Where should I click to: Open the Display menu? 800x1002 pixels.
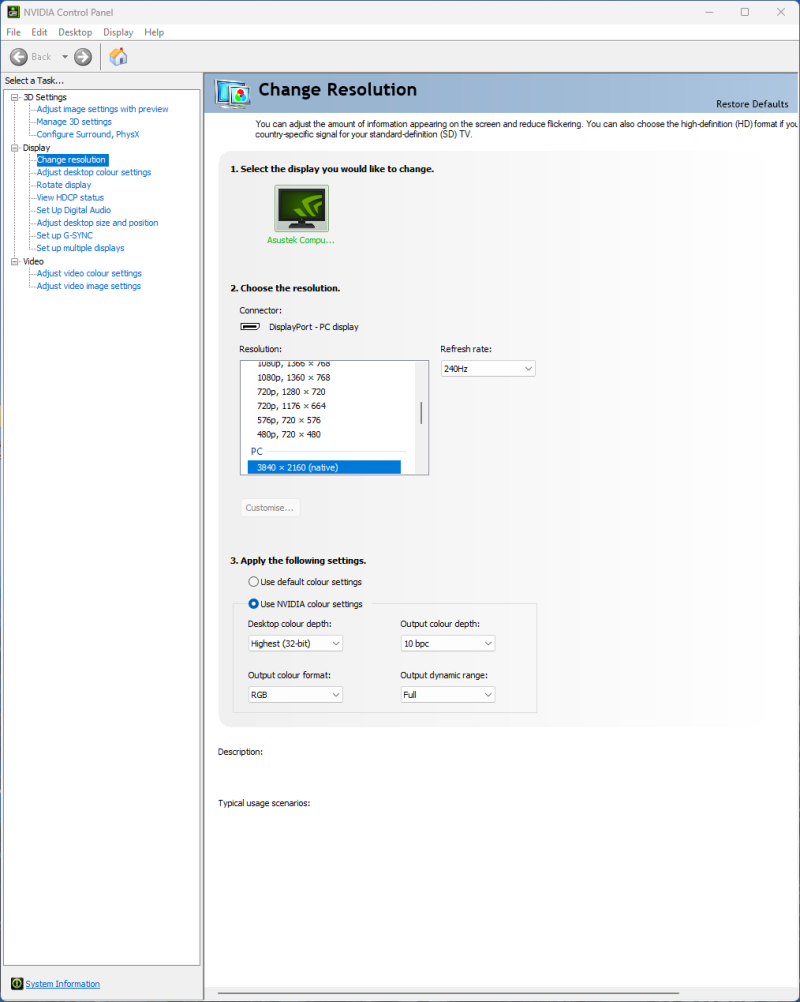click(x=118, y=32)
